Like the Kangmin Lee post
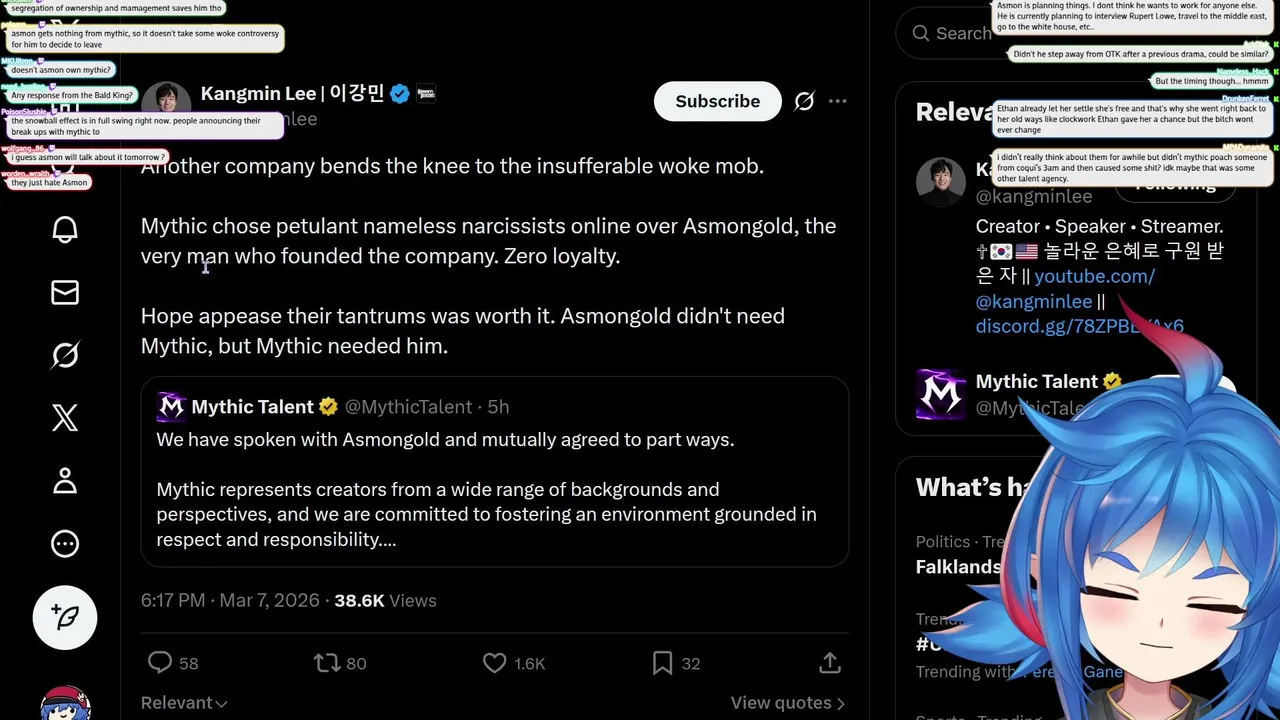Viewport: 1280px width, 720px height. [x=495, y=662]
